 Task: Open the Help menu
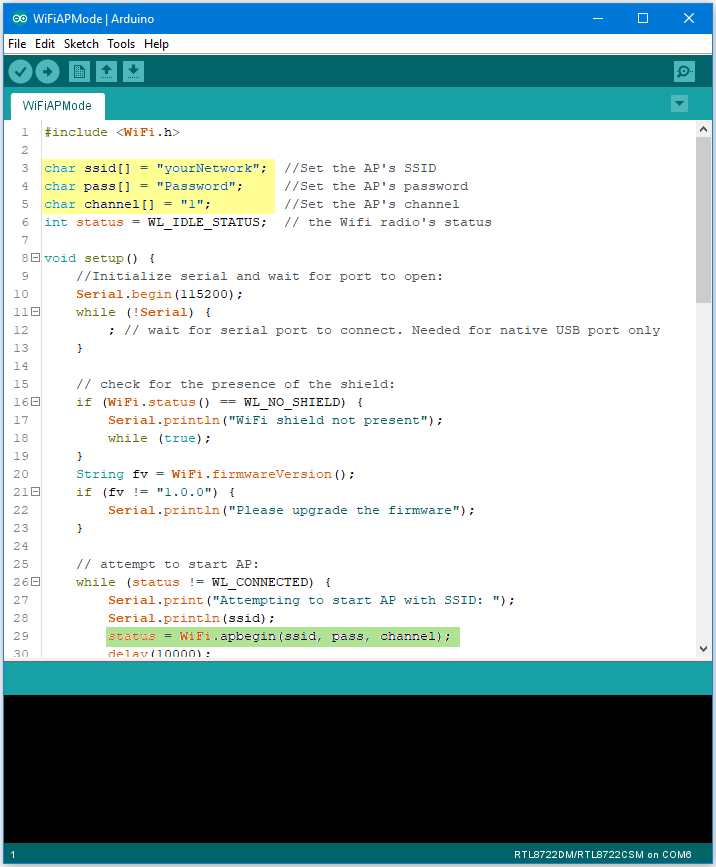[156, 44]
